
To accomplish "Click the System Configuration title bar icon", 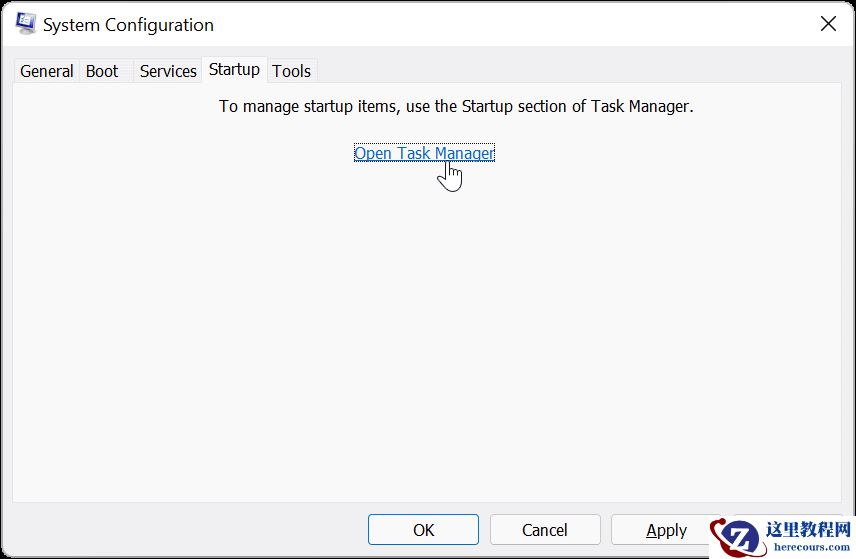I will pyautogui.click(x=26, y=24).
